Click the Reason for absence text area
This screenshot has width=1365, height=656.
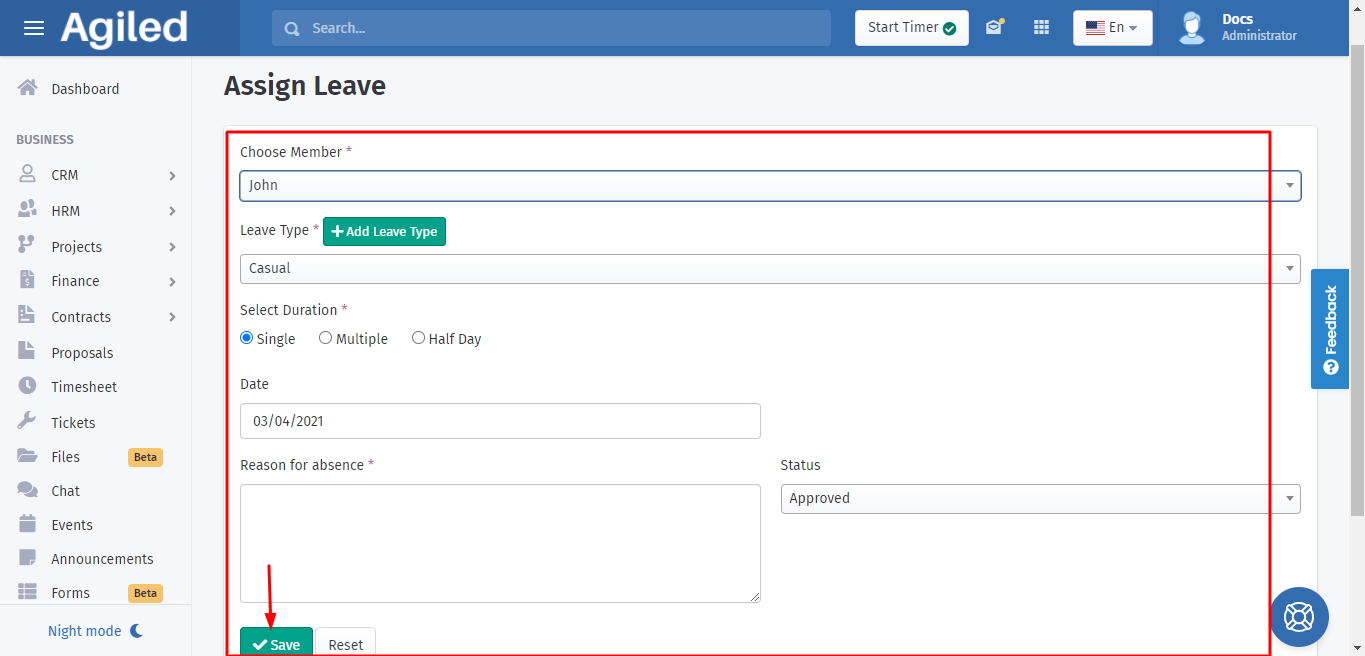(500, 543)
